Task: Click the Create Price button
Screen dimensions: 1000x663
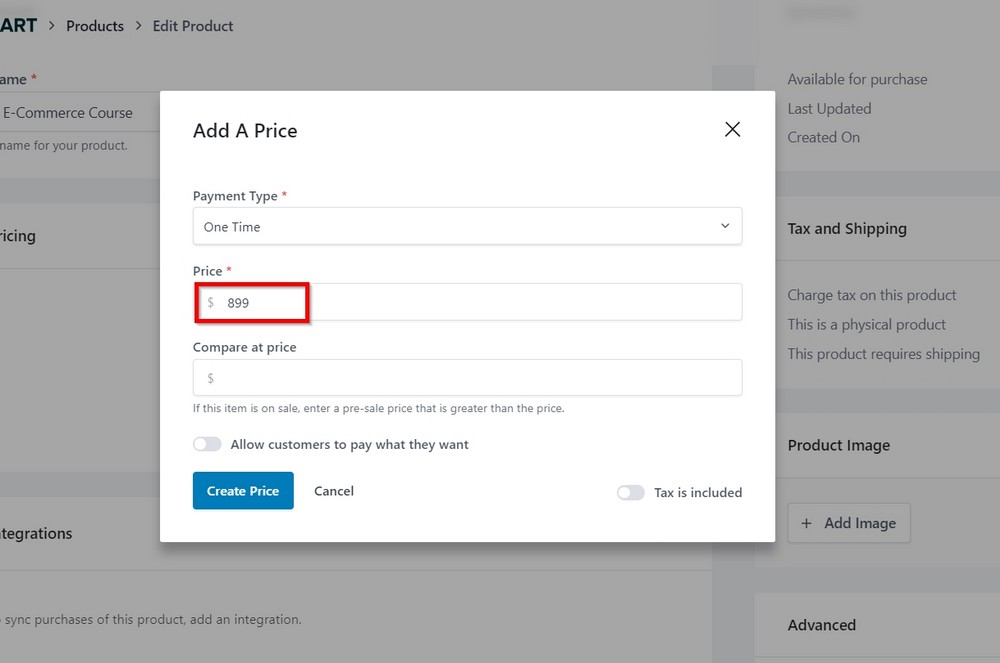Action: [243, 491]
